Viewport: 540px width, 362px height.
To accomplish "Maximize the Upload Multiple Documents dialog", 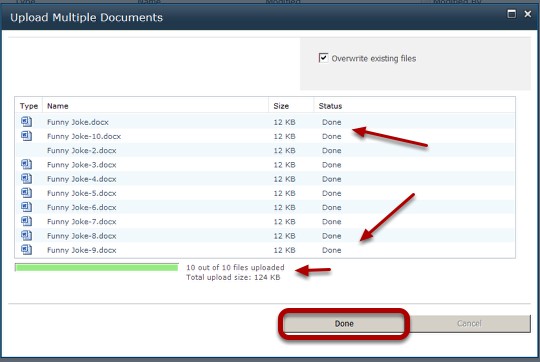I will (511, 14).
